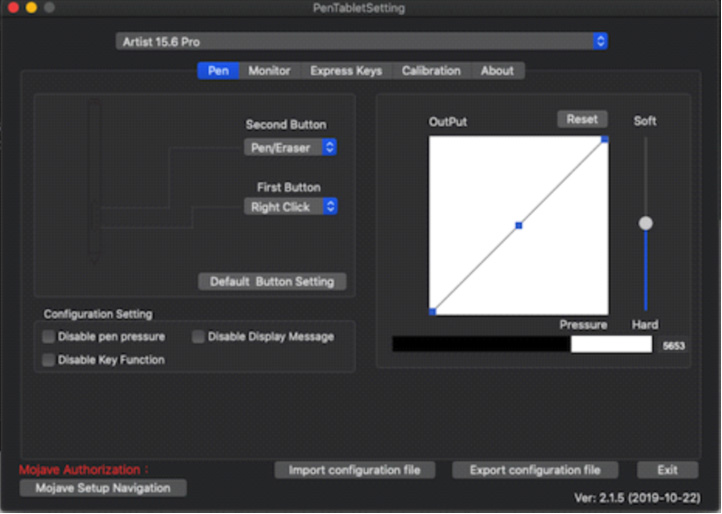Click the pressure value 5653
Screen dimensions: 722x514
(674, 346)
